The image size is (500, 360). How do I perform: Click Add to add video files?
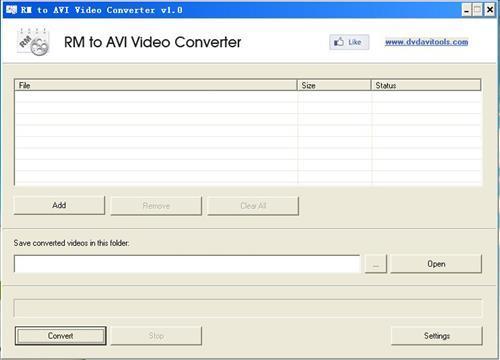(59, 205)
